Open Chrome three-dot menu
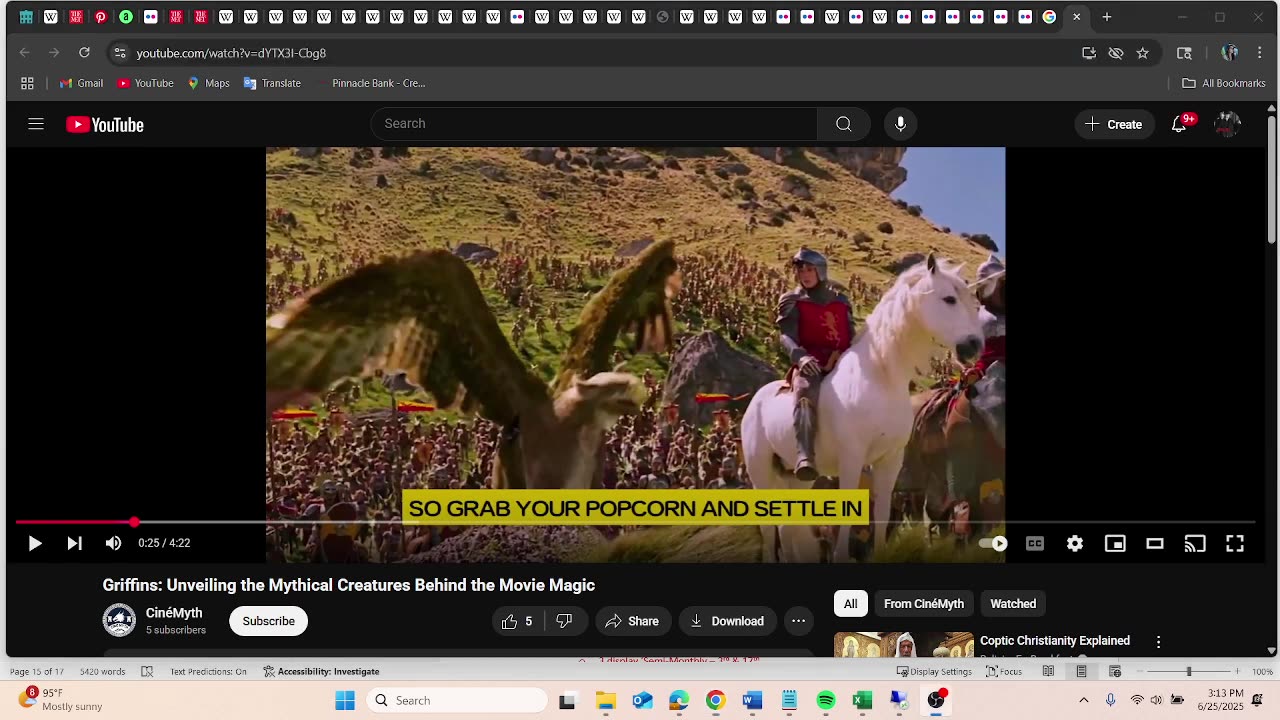 [1259, 53]
